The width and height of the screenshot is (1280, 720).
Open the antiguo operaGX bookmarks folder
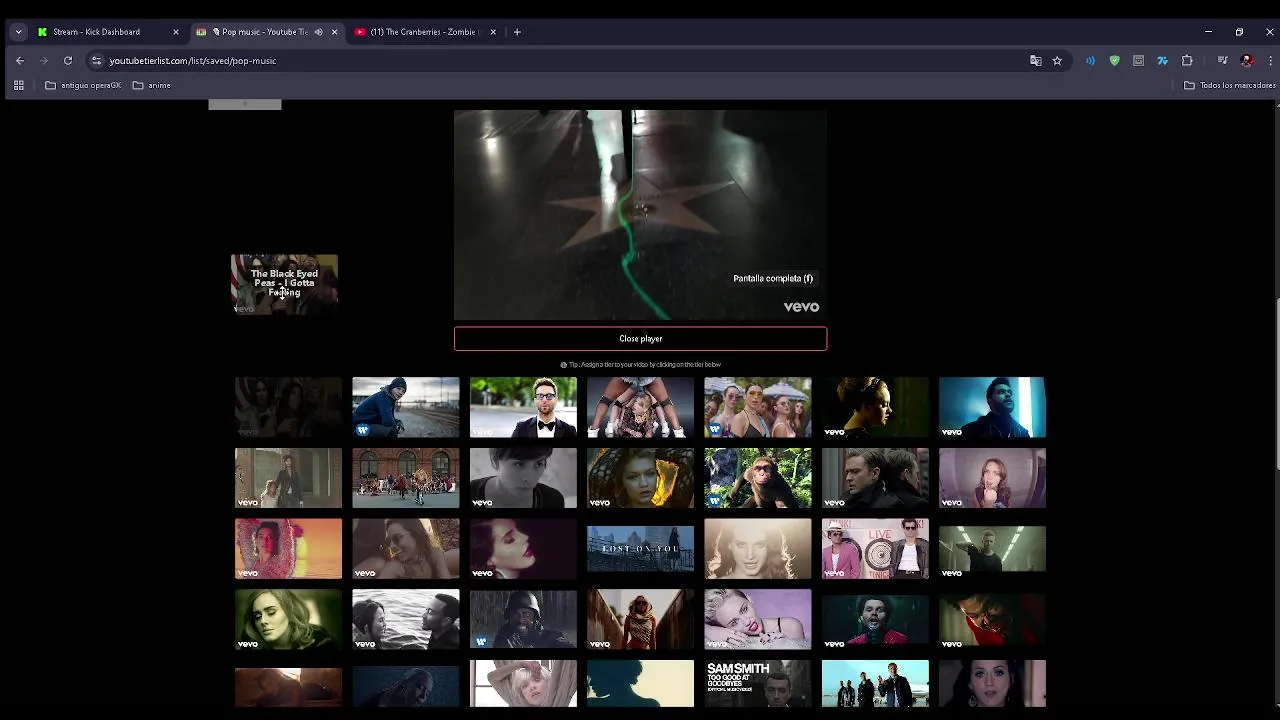click(83, 85)
